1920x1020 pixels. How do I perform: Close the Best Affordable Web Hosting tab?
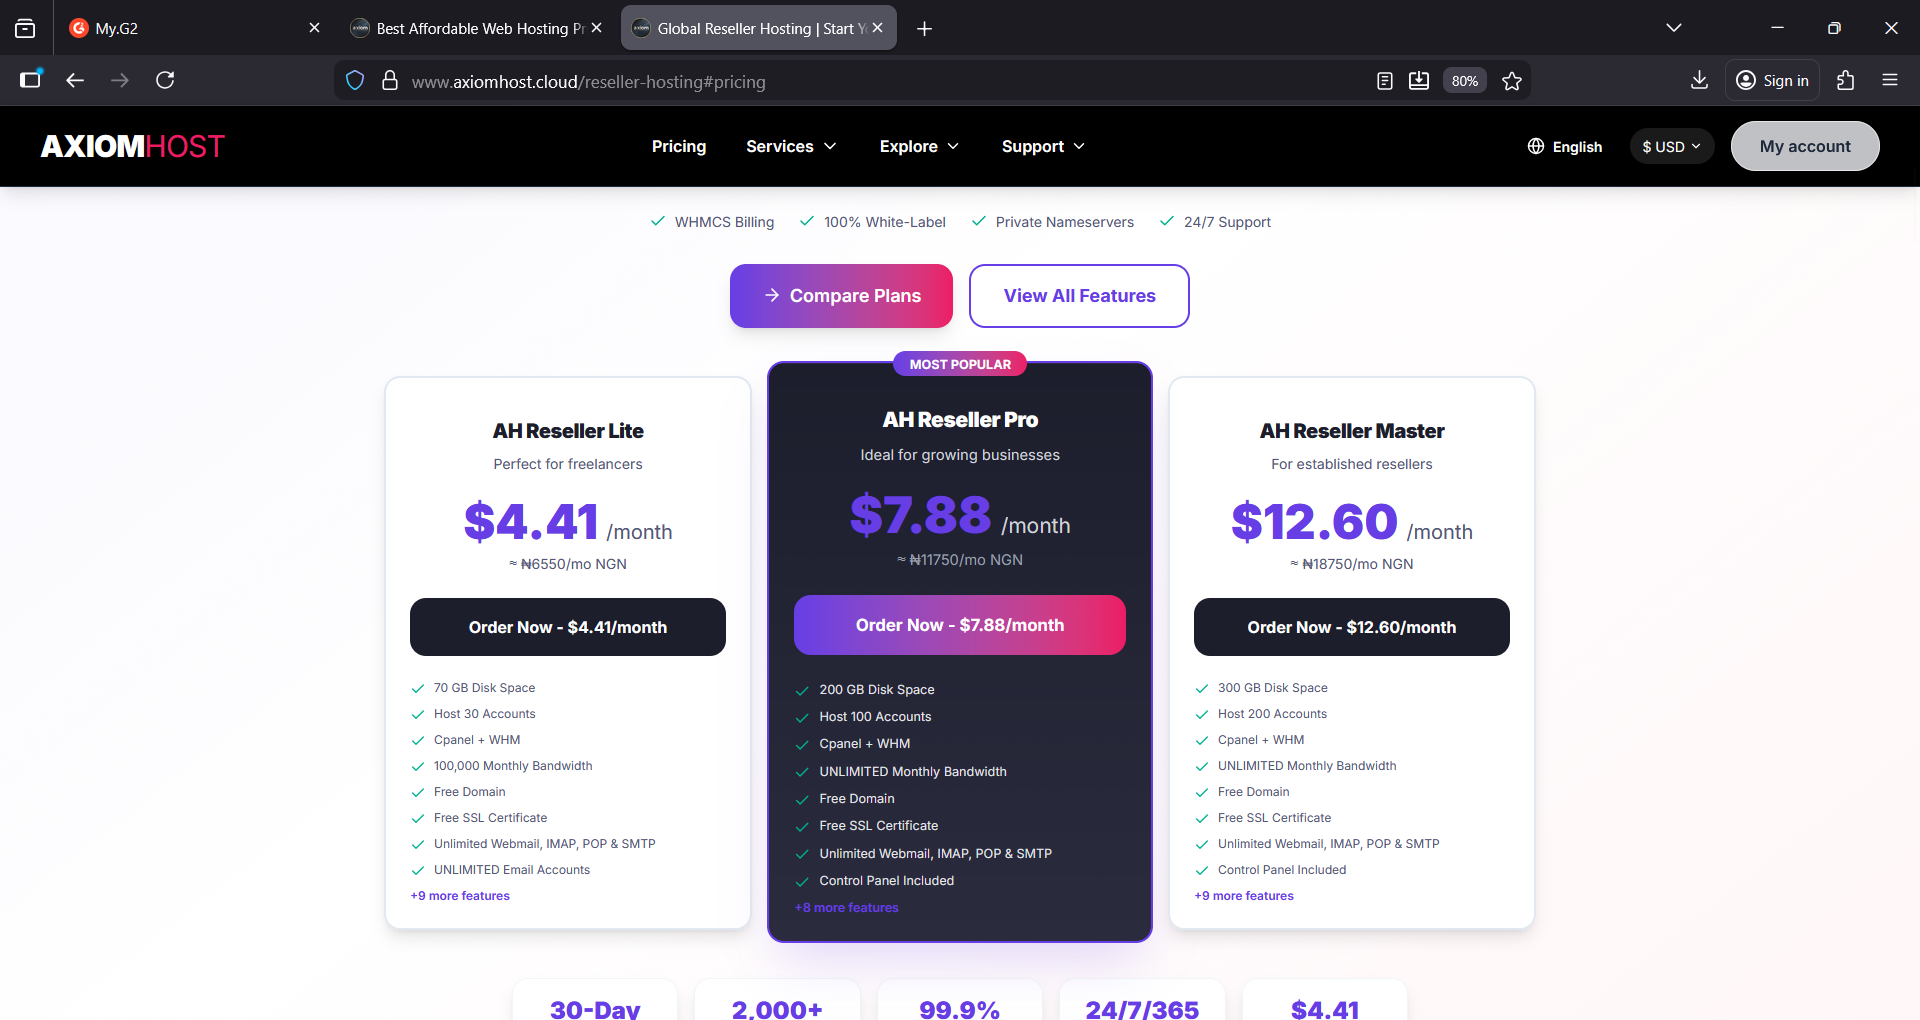(596, 28)
